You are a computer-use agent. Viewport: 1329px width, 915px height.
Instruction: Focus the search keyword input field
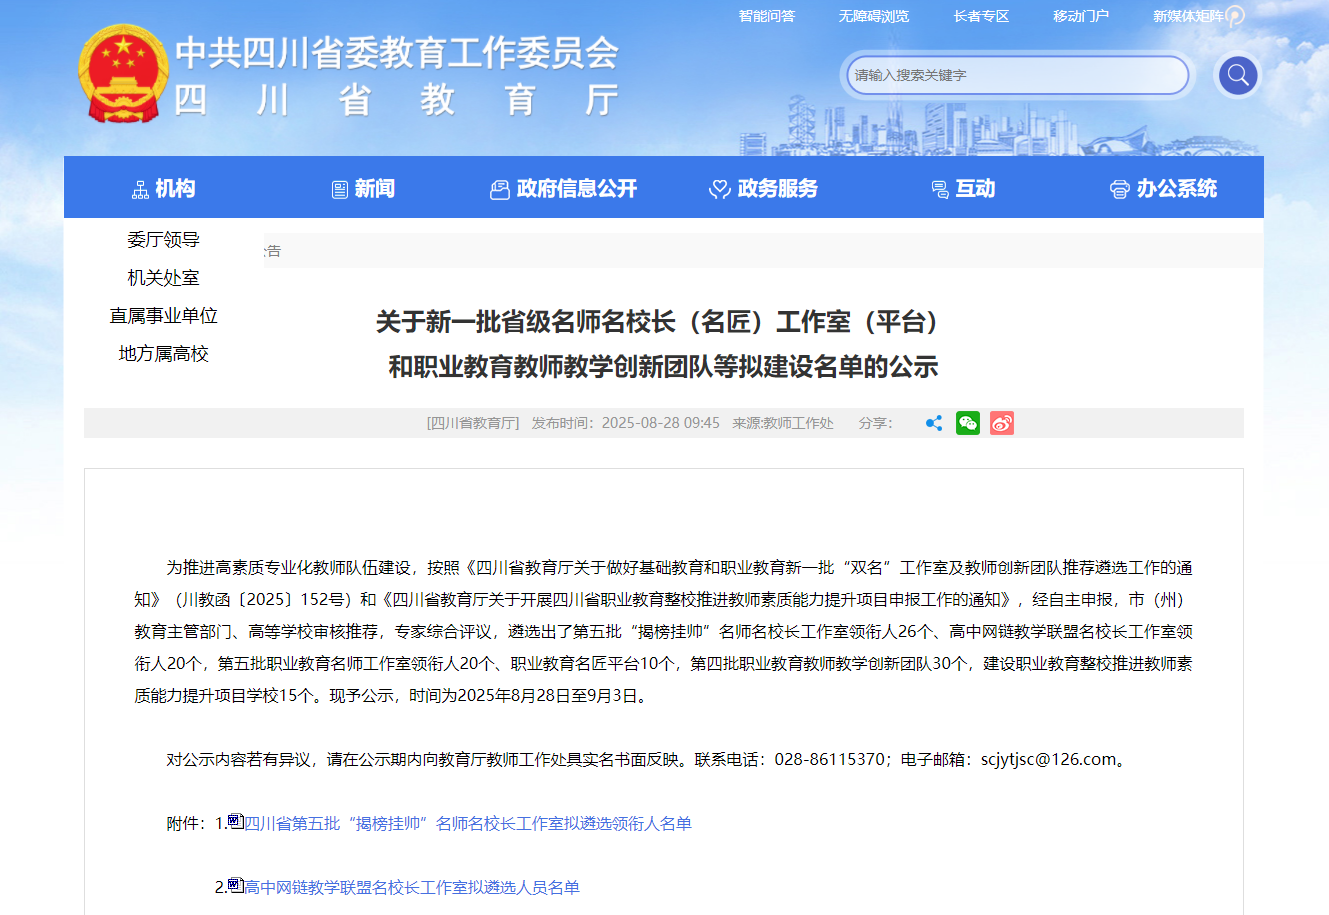coord(1015,75)
